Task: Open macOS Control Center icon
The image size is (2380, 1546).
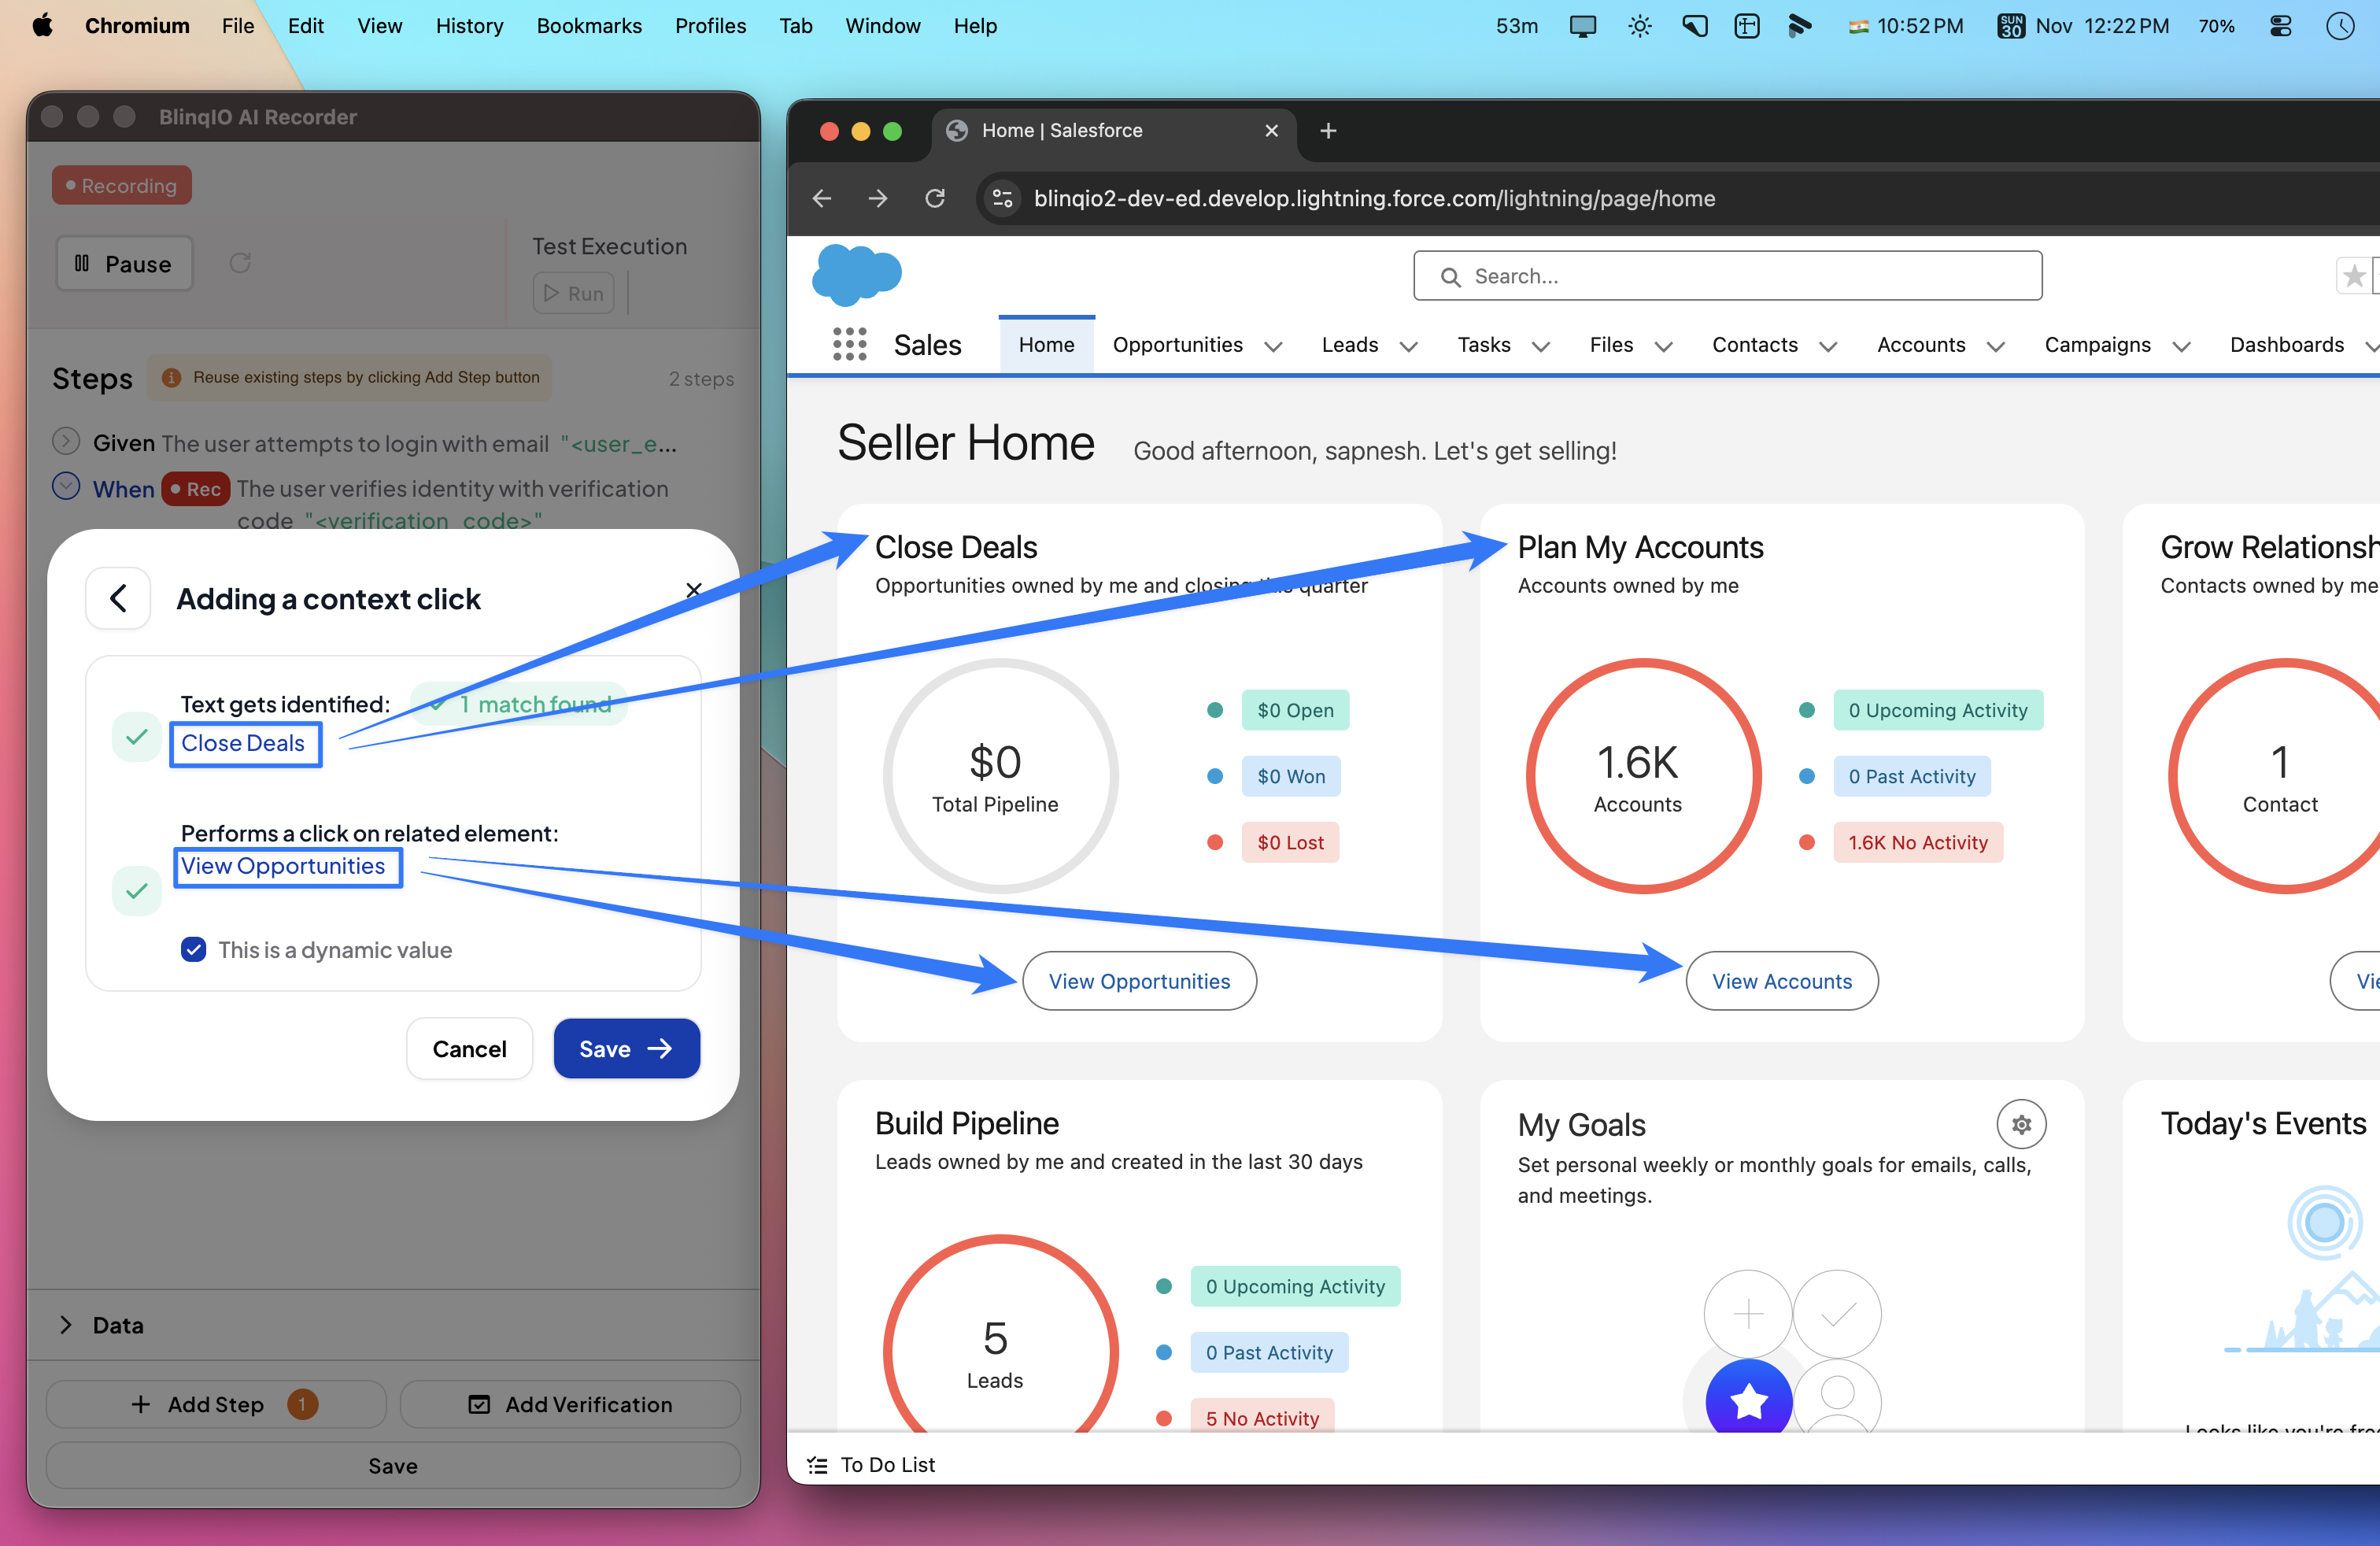Action: coord(2280,26)
